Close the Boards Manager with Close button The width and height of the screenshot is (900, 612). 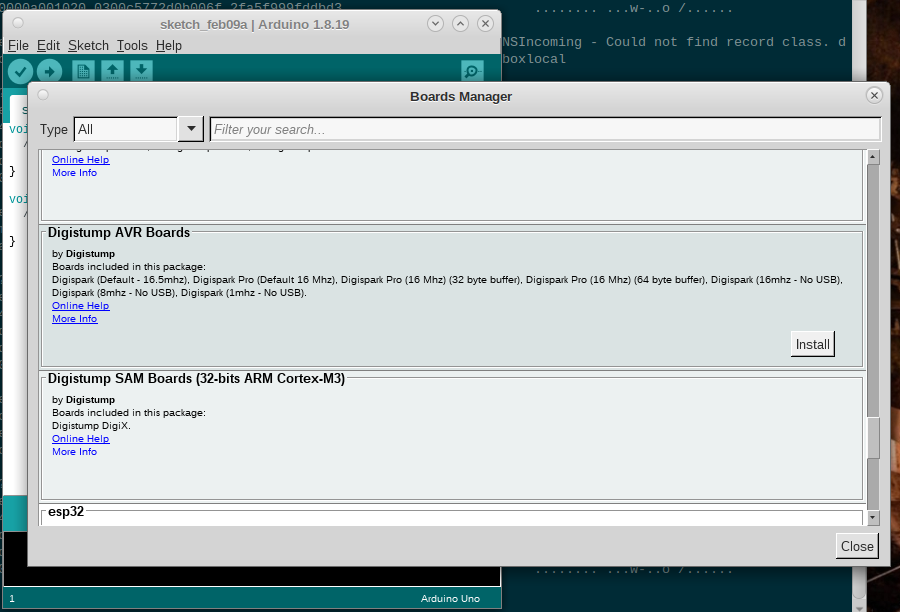click(857, 546)
